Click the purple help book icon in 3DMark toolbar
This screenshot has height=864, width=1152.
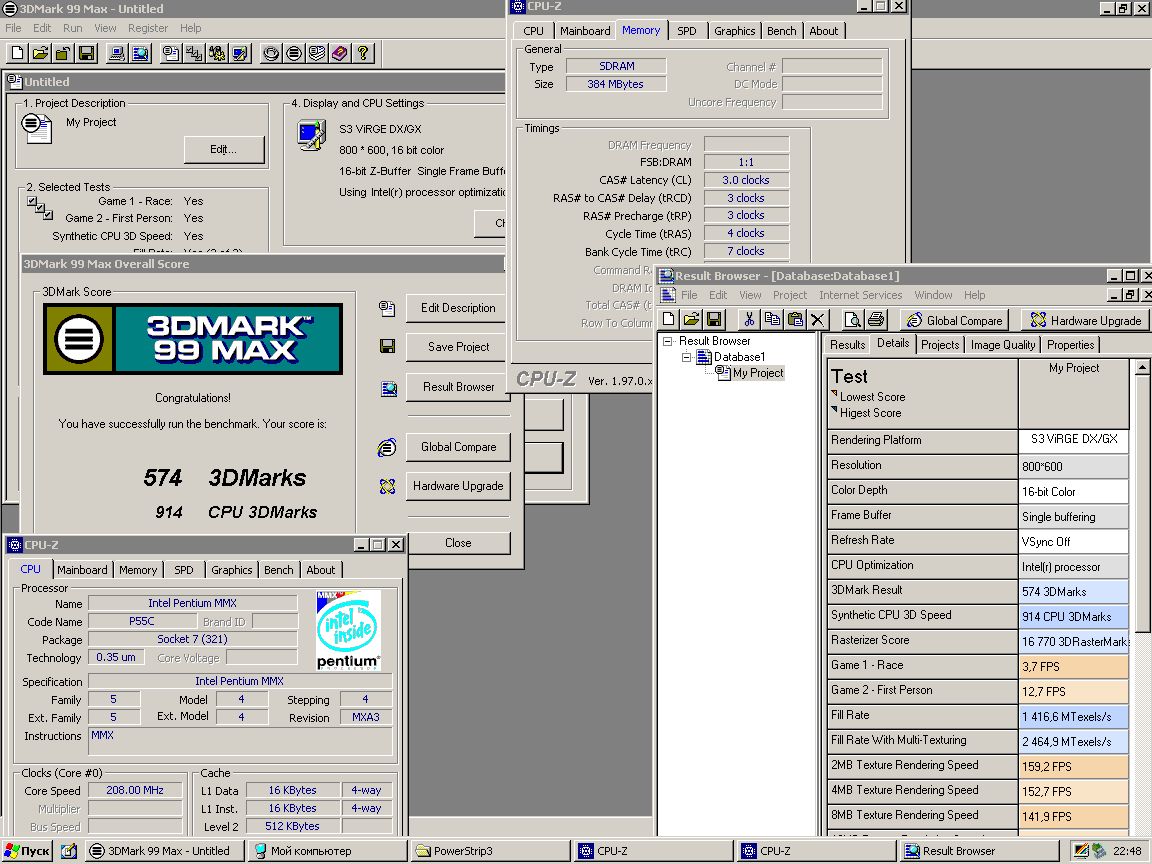click(339, 53)
